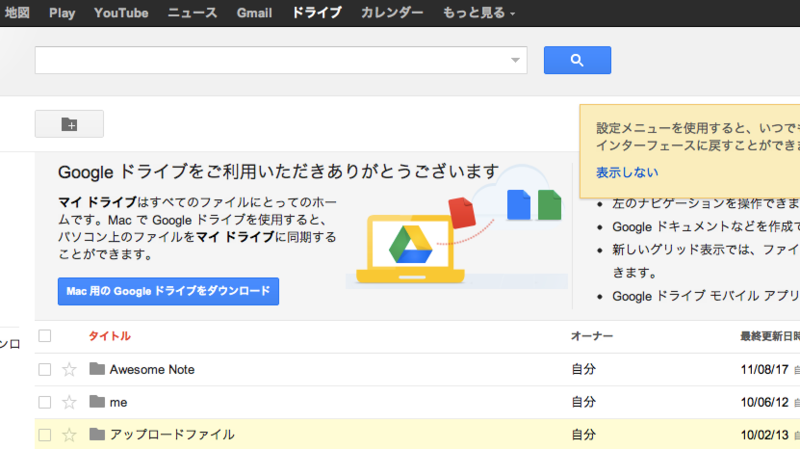Click the blue search magnifier button

(577, 60)
